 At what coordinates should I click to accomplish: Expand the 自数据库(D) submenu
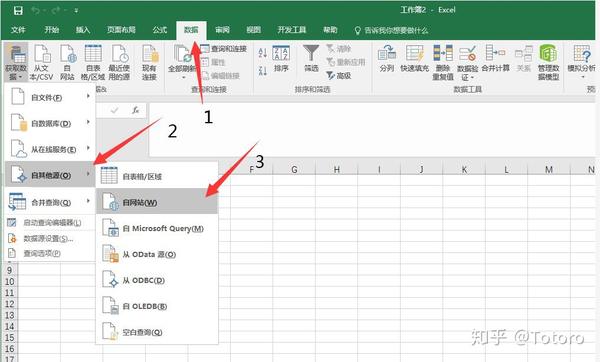pos(50,123)
